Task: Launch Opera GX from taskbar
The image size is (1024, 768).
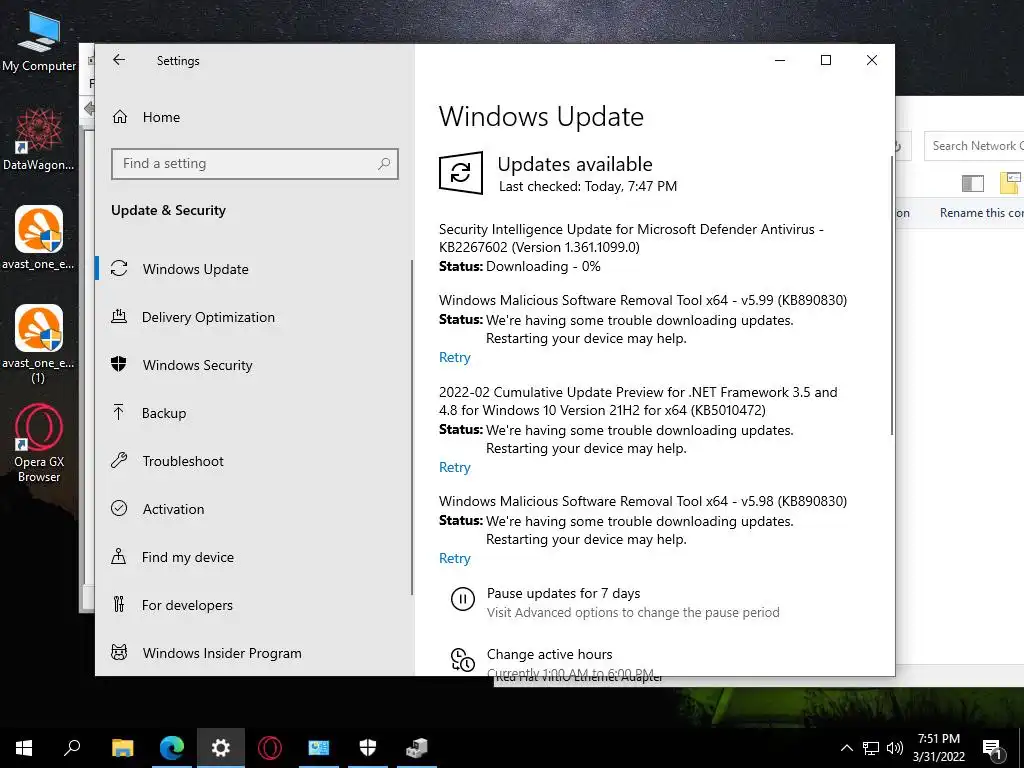Action: tap(270, 748)
